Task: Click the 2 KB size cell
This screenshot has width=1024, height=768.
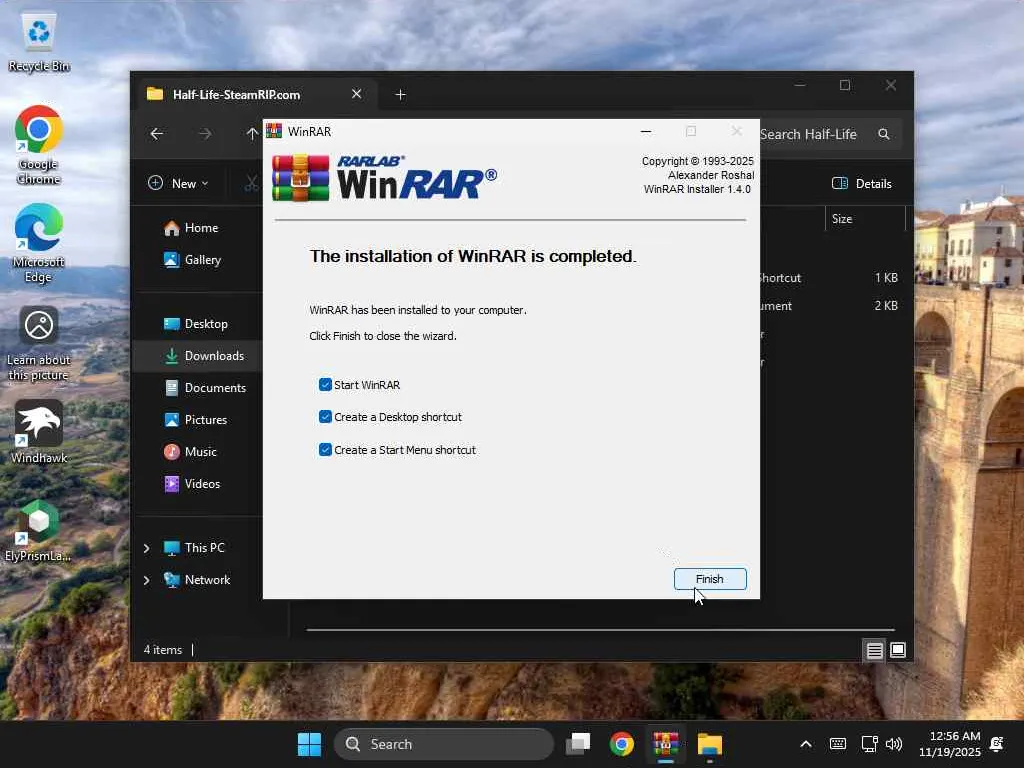Action: pyautogui.click(x=886, y=306)
